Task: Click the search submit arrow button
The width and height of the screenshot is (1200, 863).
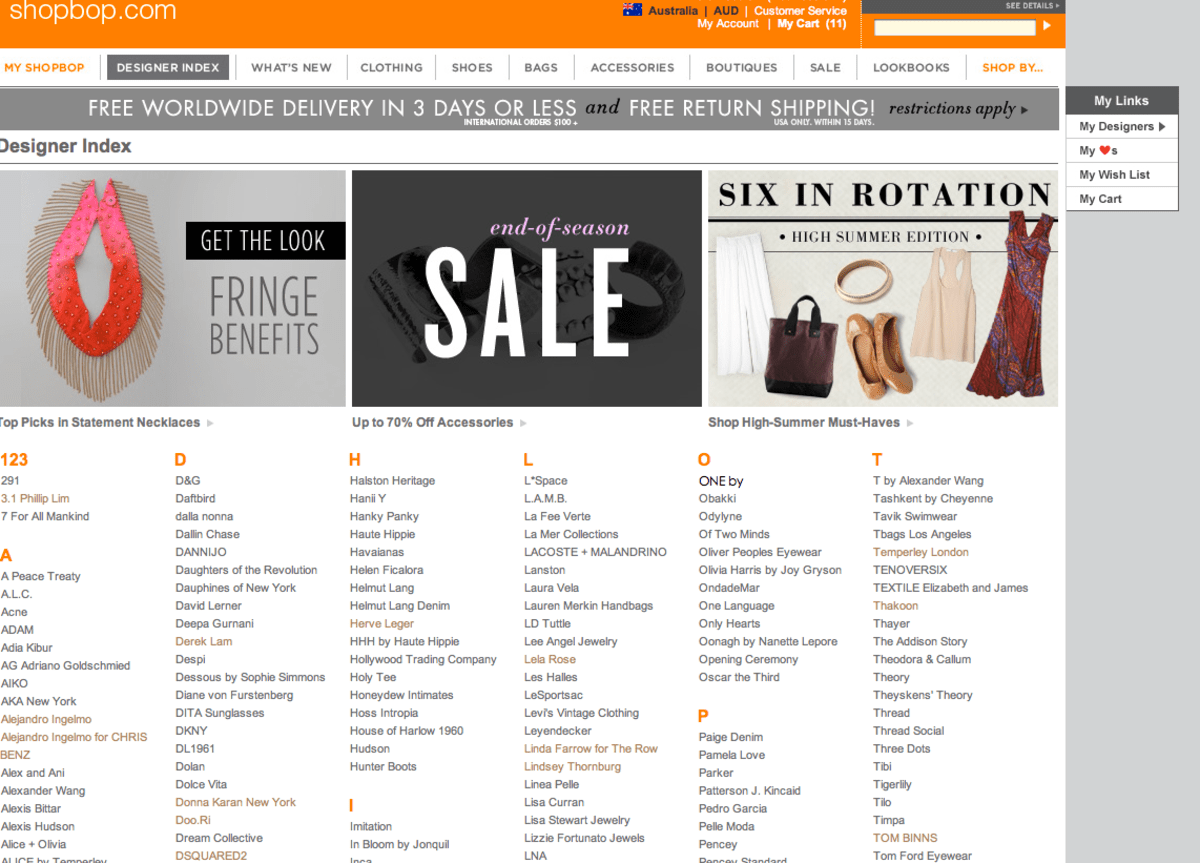Action: click(x=1047, y=27)
